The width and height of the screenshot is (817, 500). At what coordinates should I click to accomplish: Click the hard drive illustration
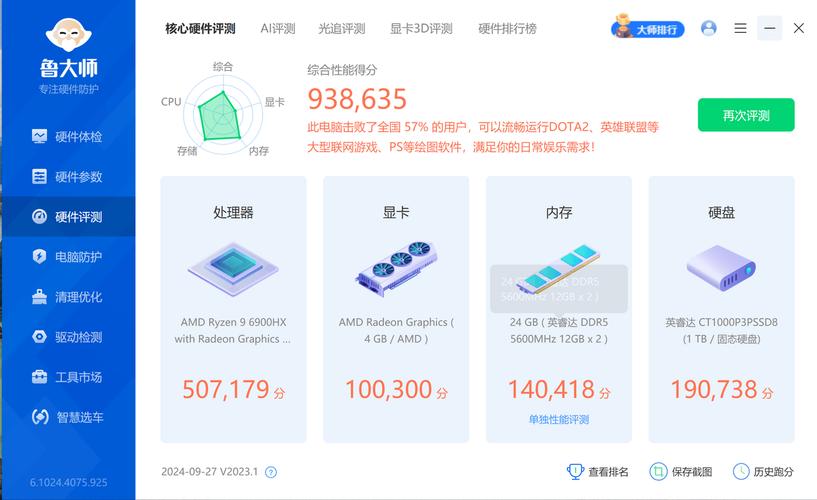pos(721,268)
